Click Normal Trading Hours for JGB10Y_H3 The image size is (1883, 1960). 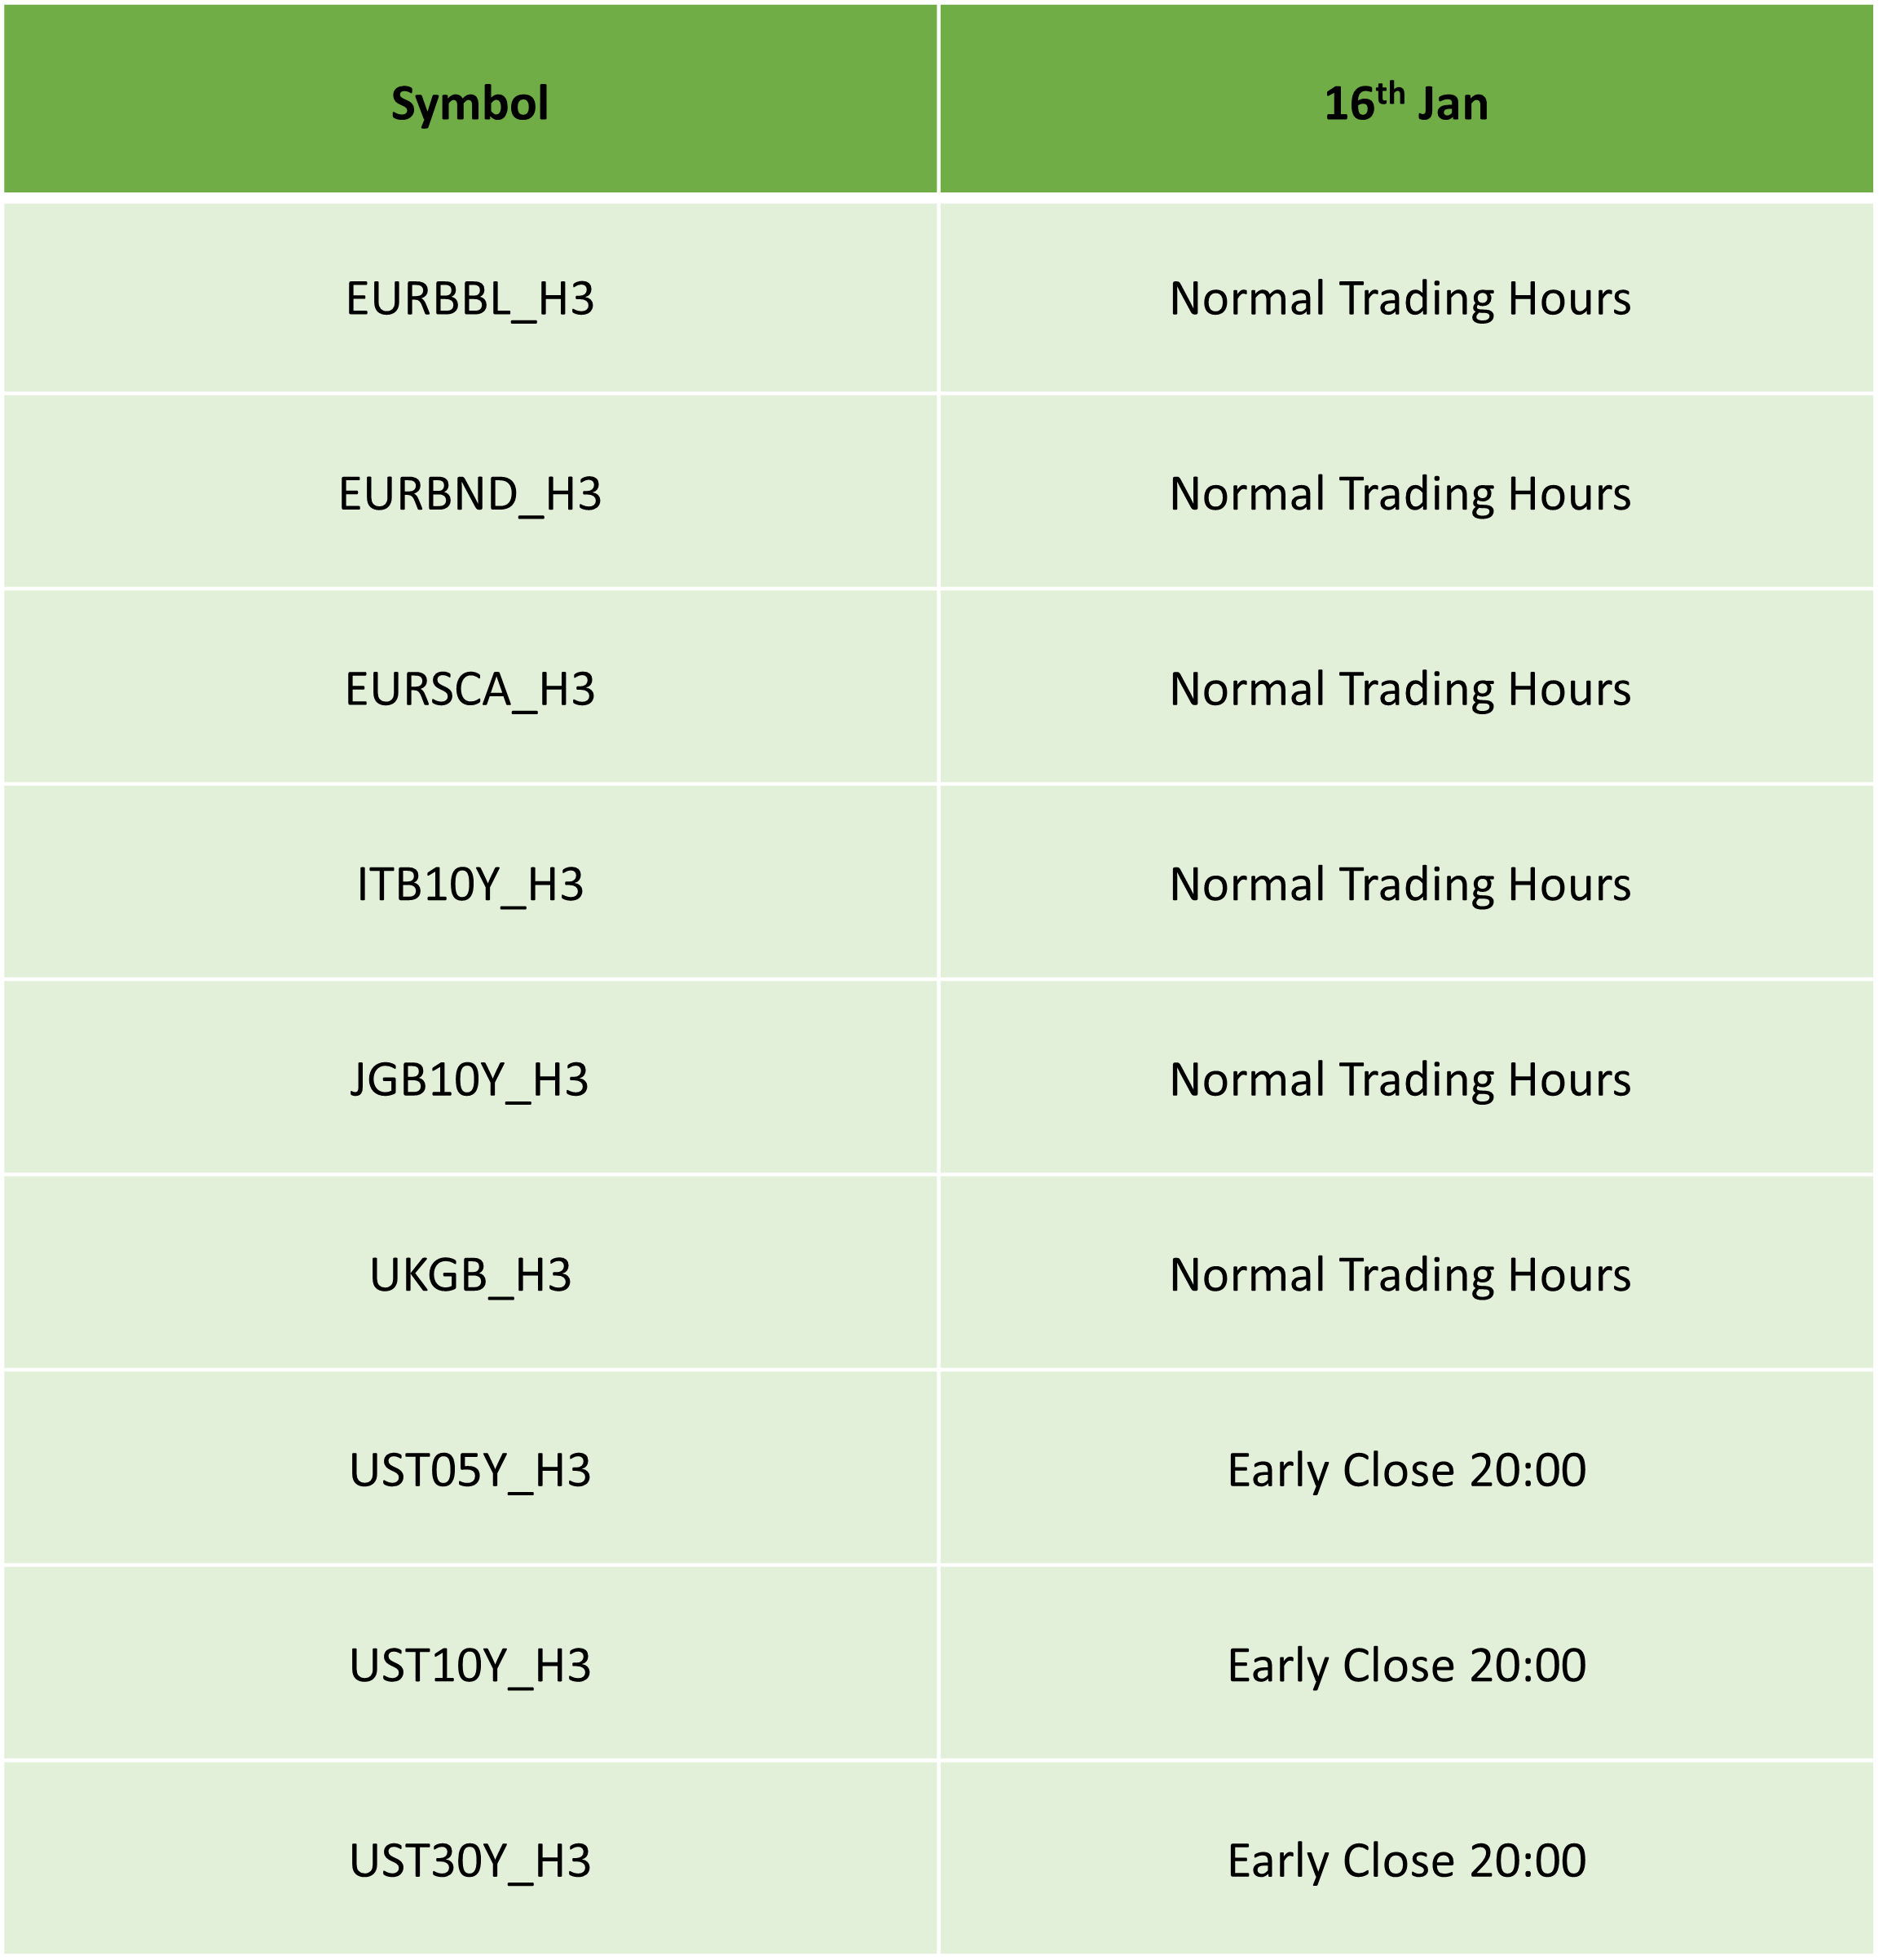click(x=1400, y=1079)
